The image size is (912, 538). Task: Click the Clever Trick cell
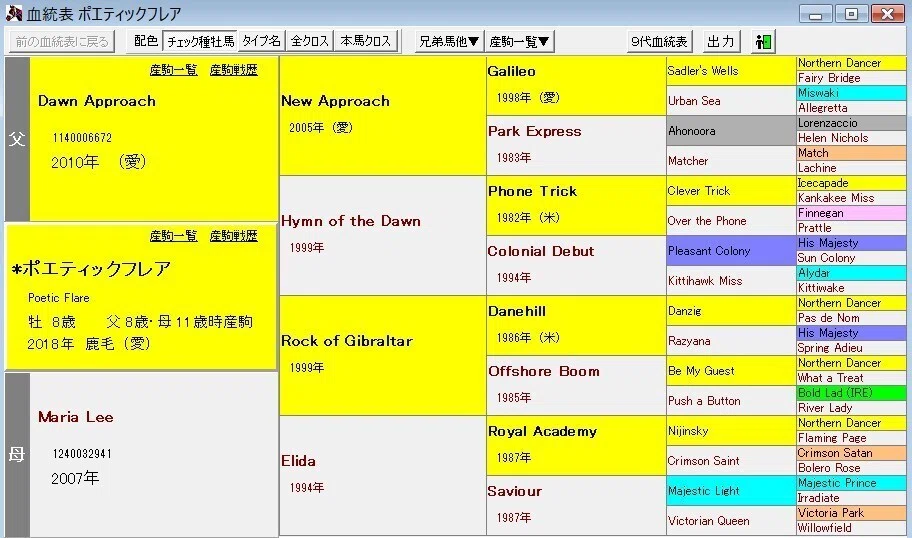pos(731,191)
